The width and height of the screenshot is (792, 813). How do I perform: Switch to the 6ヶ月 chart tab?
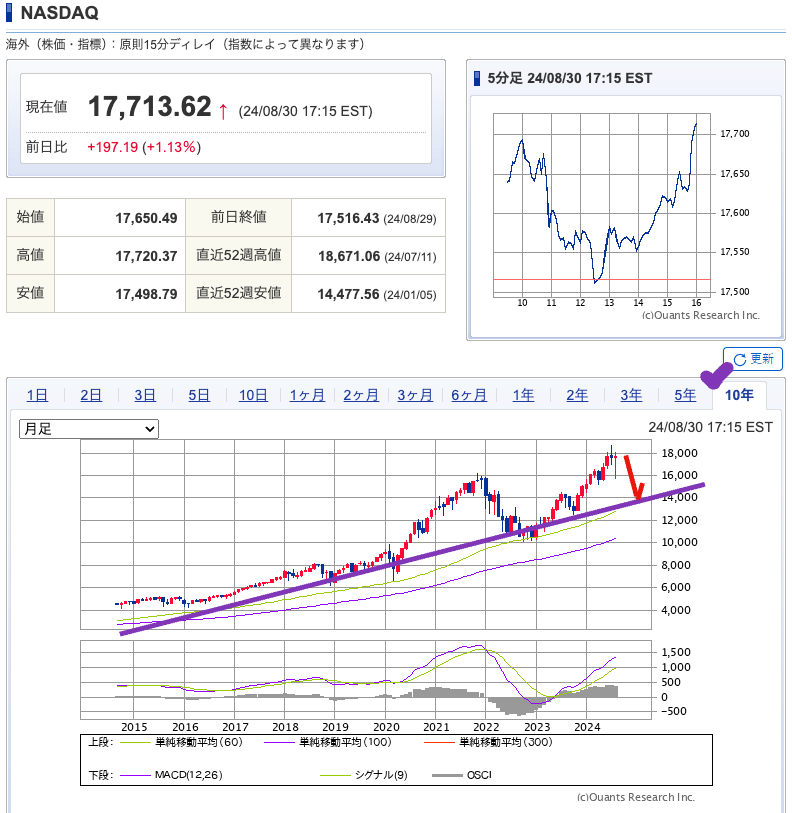(469, 395)
